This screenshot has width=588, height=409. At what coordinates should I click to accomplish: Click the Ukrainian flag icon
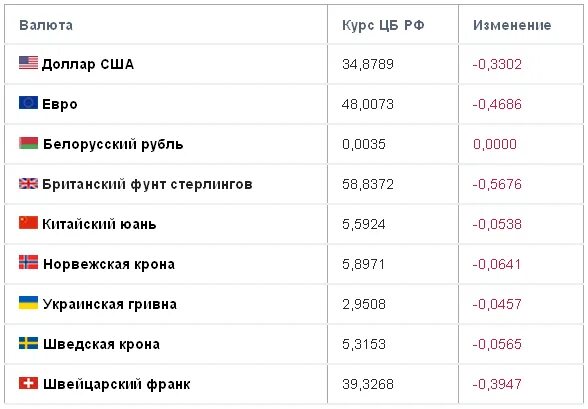pos(28,303)
